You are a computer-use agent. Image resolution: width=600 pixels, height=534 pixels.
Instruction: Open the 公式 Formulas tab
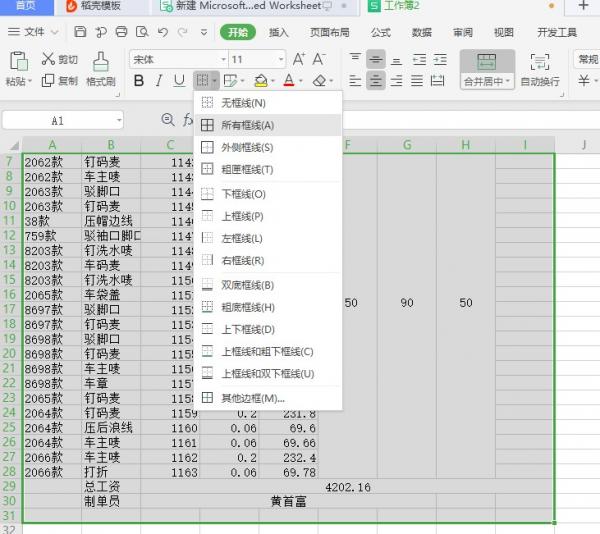(381, 33)
